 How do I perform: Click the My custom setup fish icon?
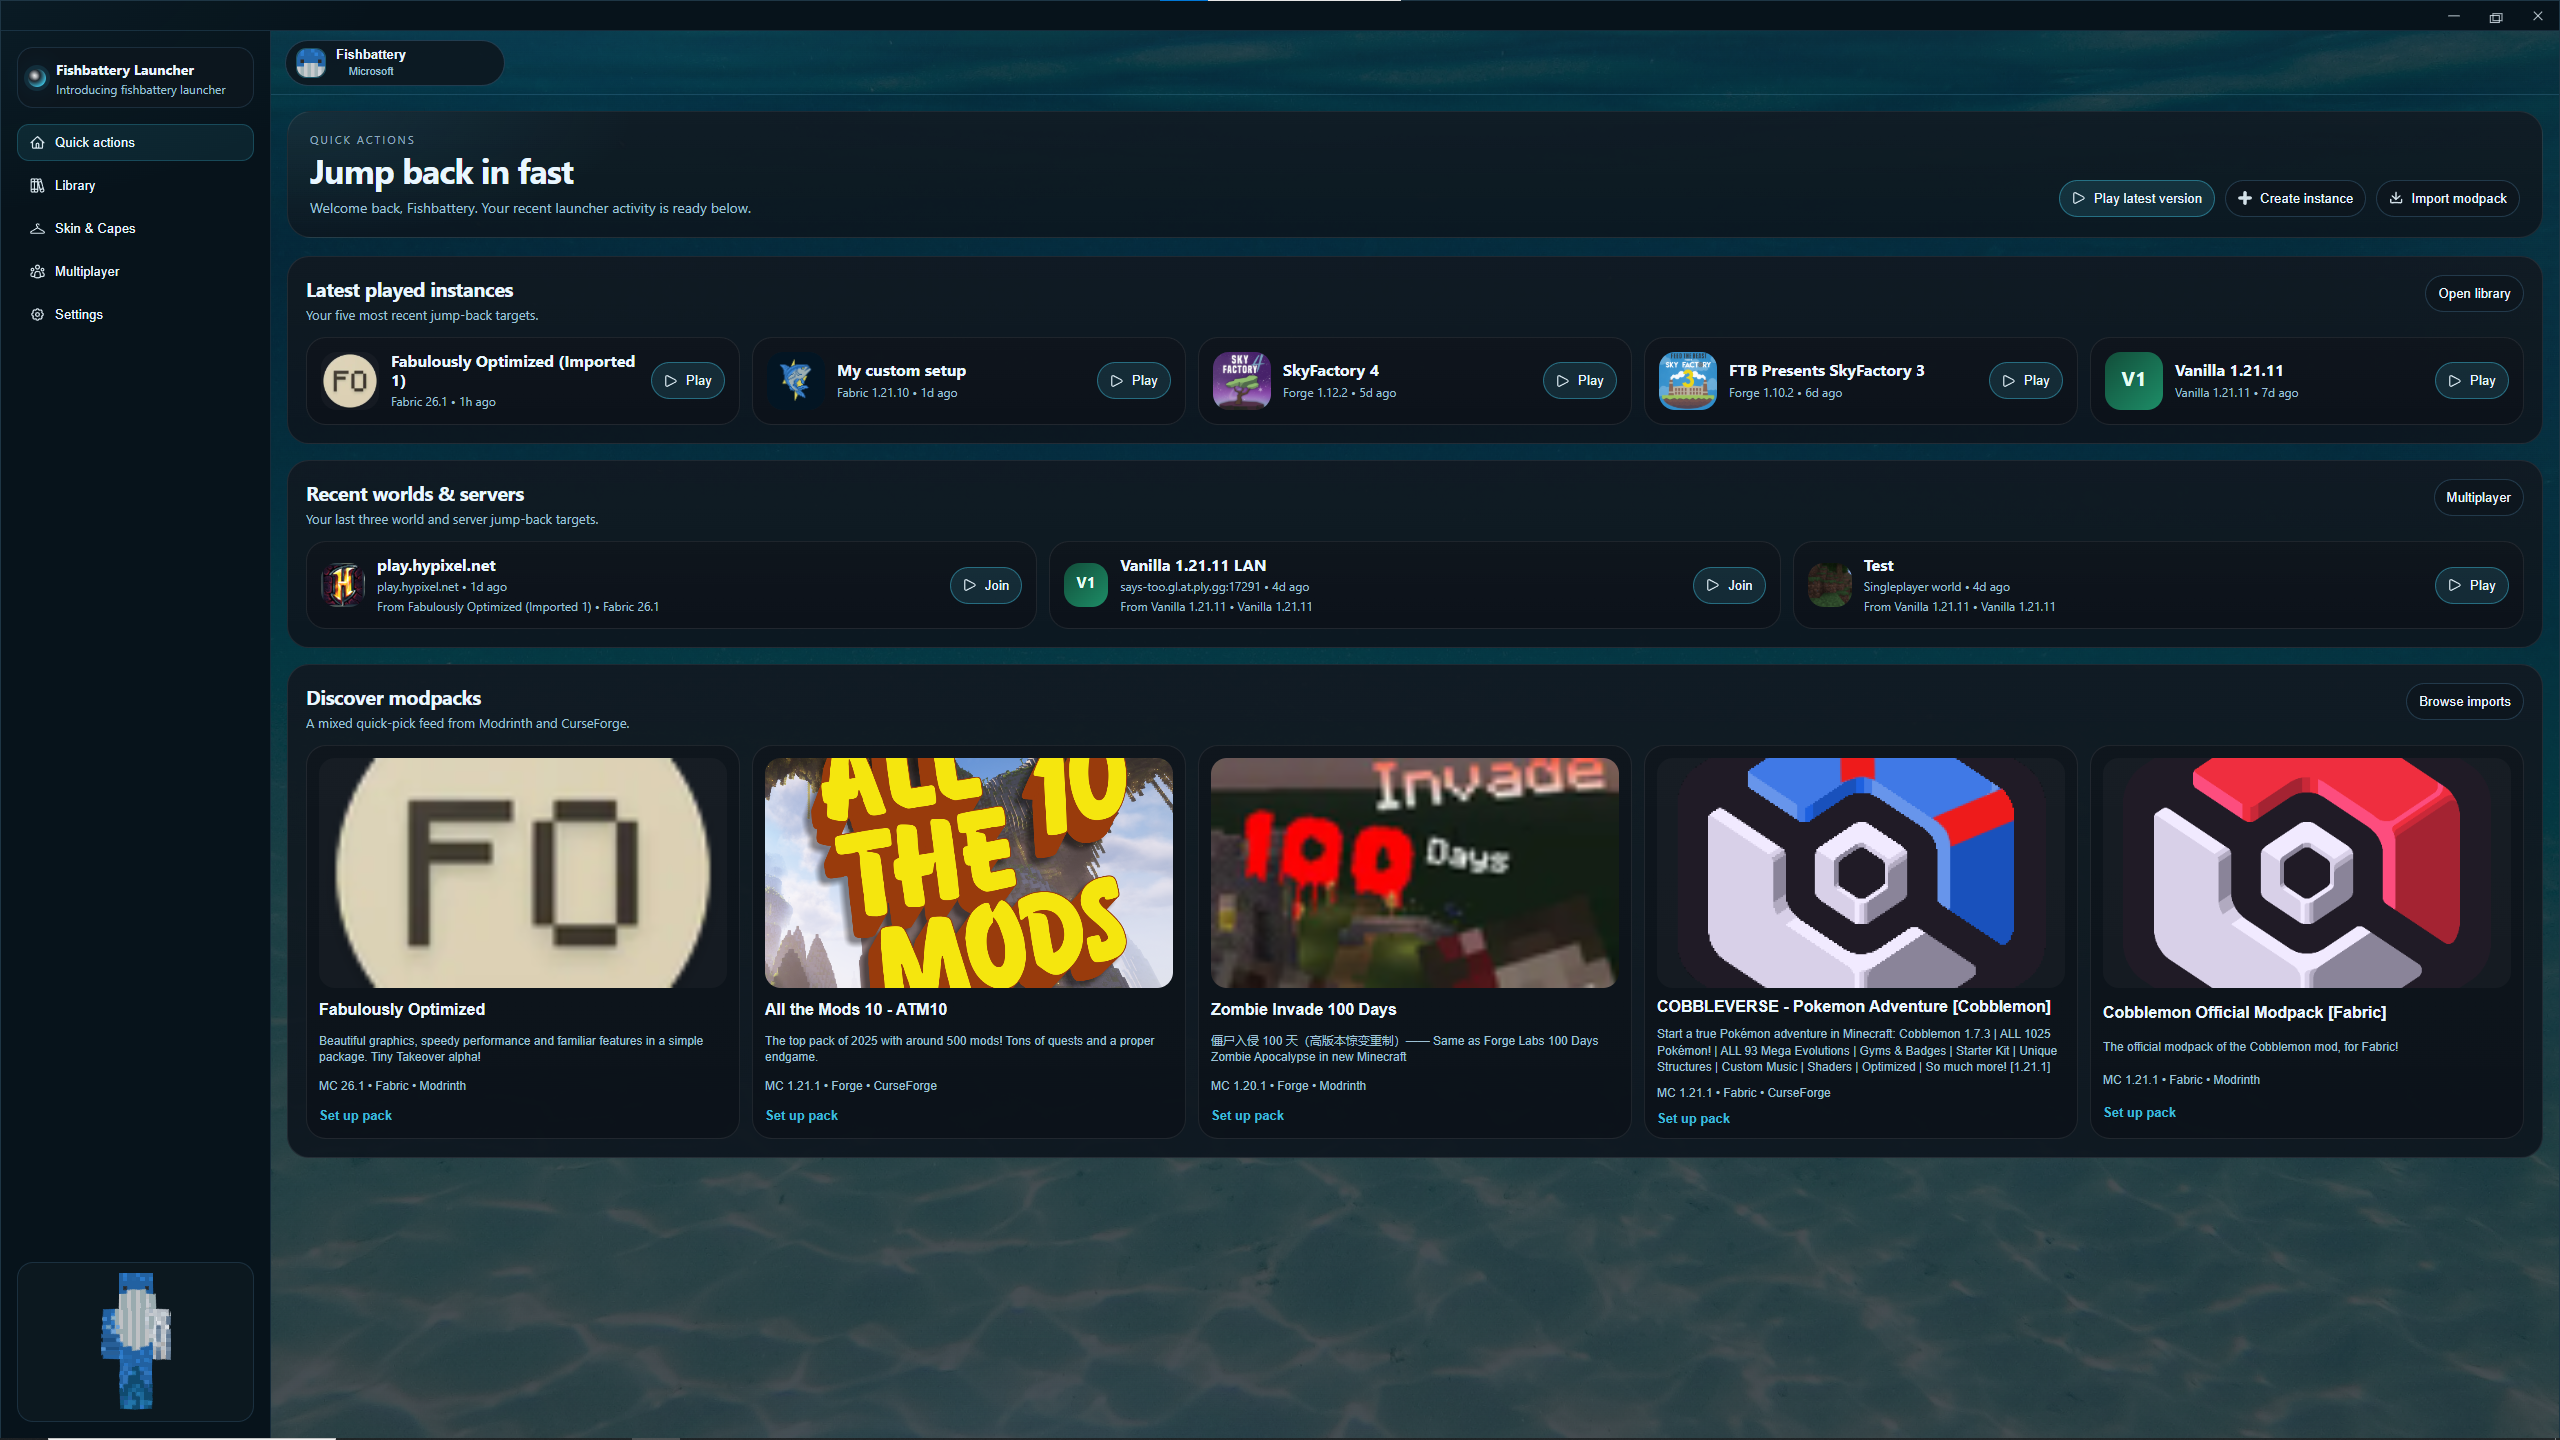point(795,381)
